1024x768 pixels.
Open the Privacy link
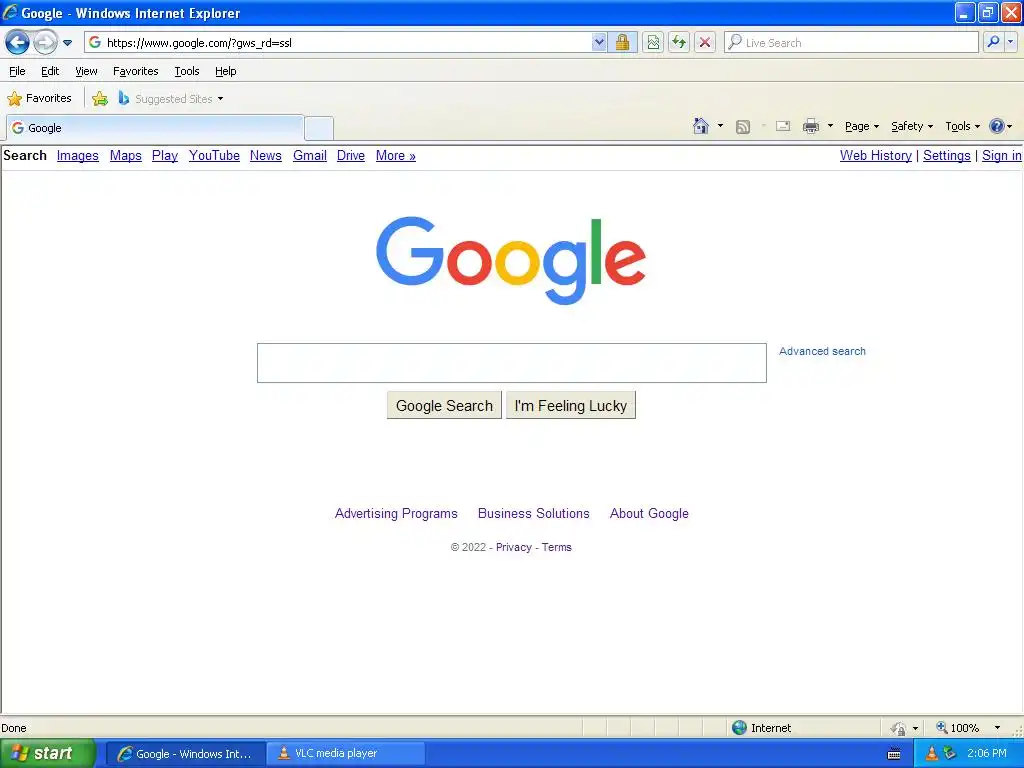point(514,547)
